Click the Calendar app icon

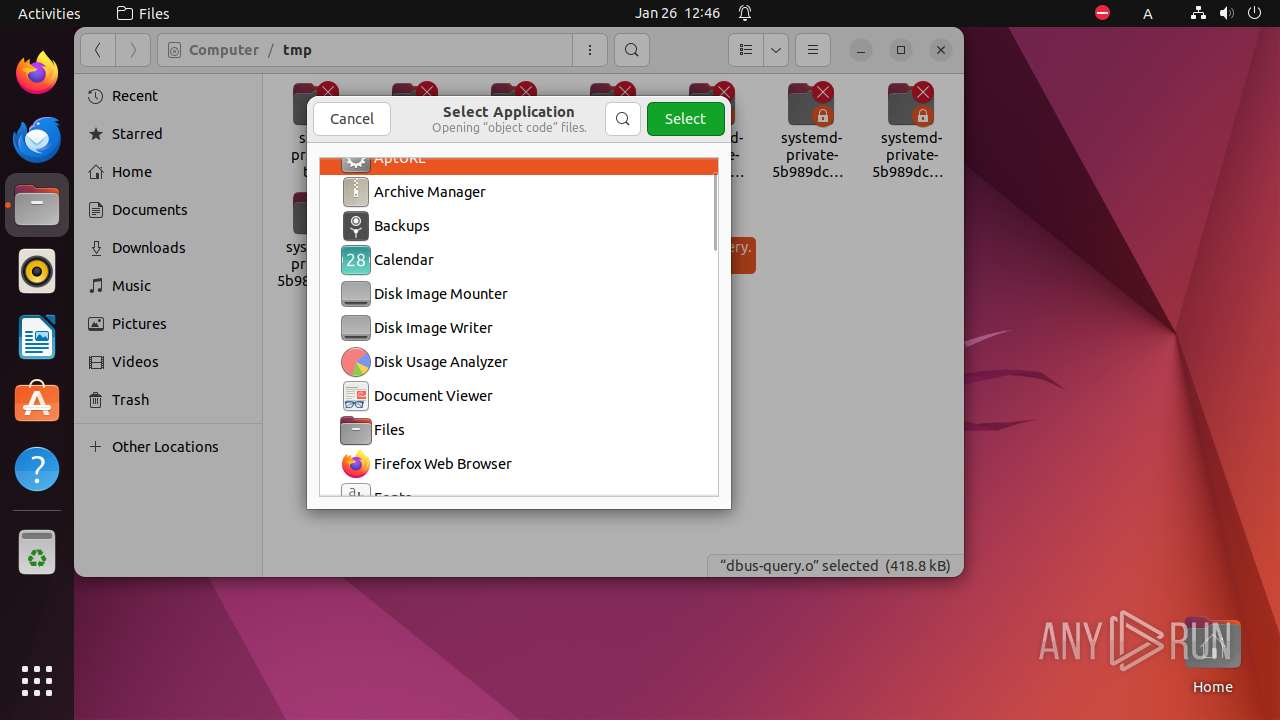[x=355, y=260]
